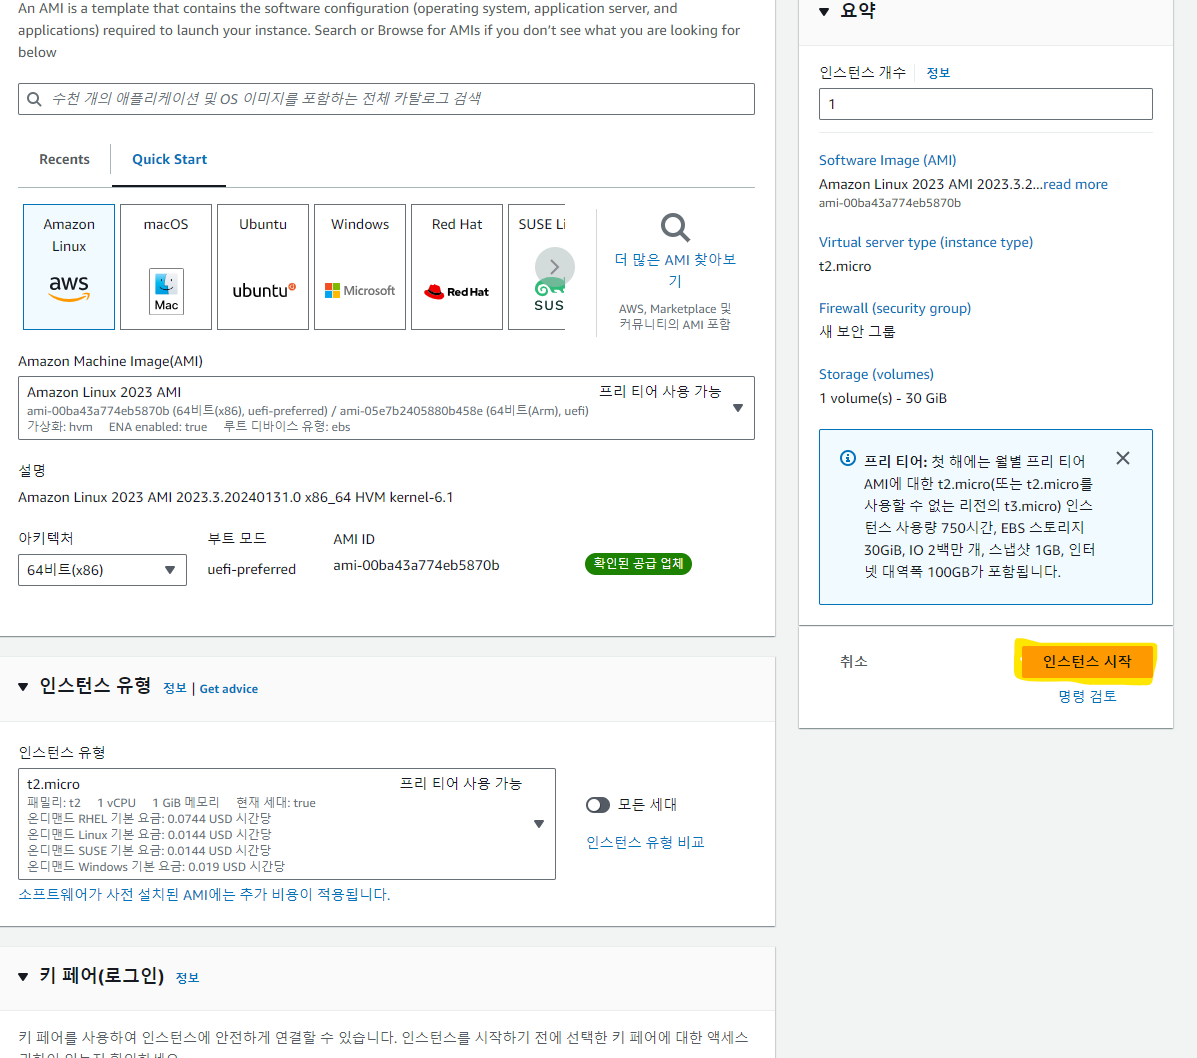
Task: Click 정보 link beside 키 페어 heading
Action: click(187, 978)
